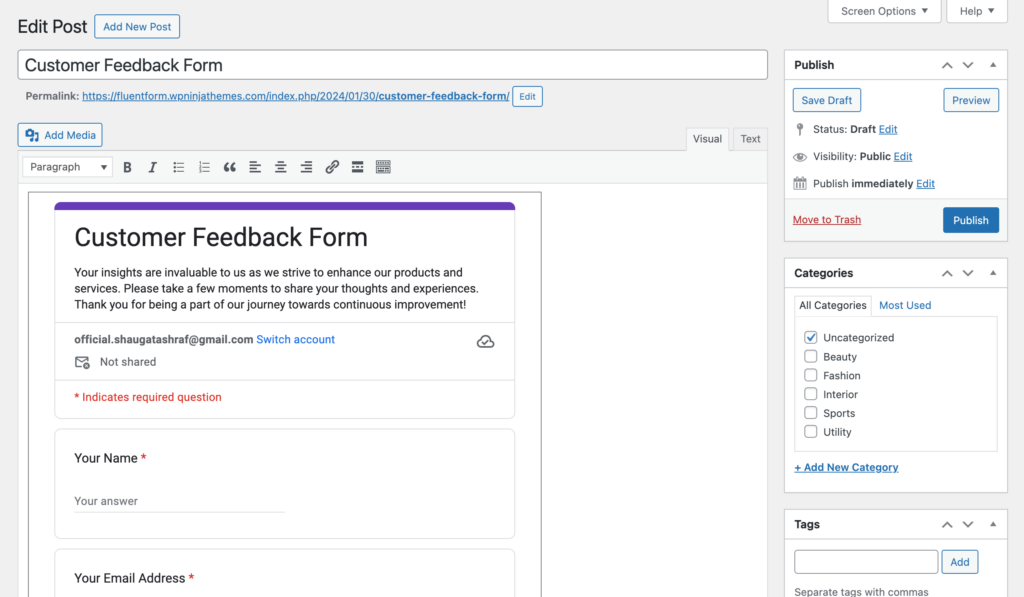Click the Preview button
This screenshot has height=597, width=1024.
click(x=971, y=101)
